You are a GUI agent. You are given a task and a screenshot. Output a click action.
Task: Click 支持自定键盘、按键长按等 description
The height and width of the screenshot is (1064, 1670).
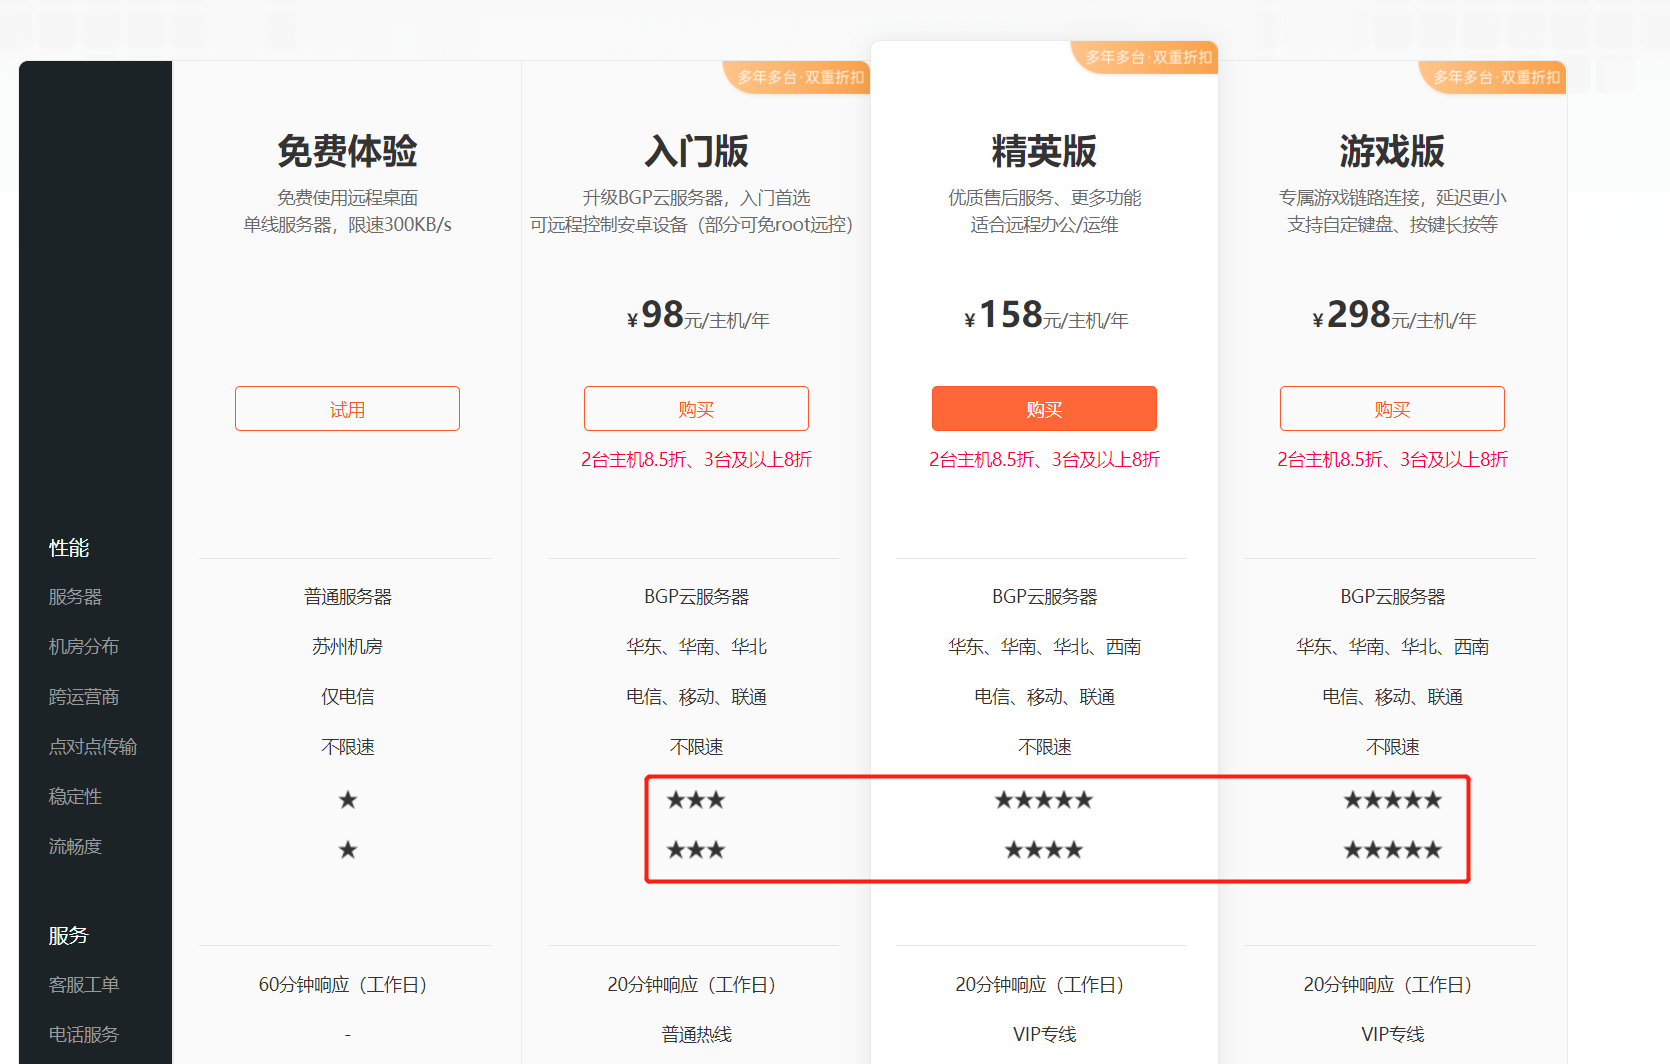click(x=1392, y=225)
